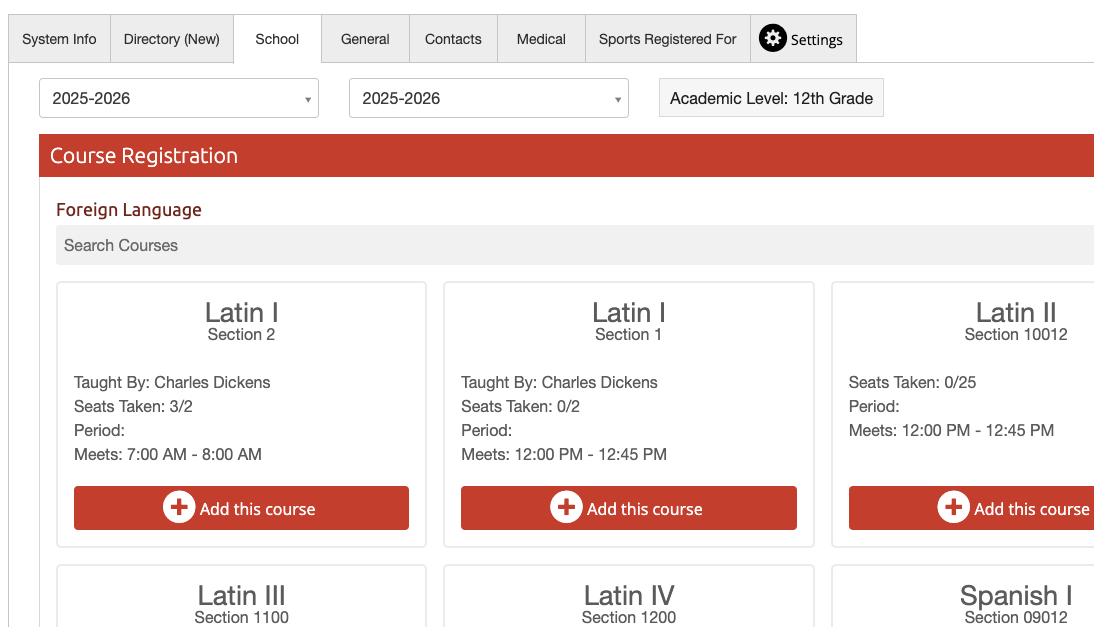This screenshot has width=1094, height=627.
Task: Click Latin II title
Action: (1016, 312)
